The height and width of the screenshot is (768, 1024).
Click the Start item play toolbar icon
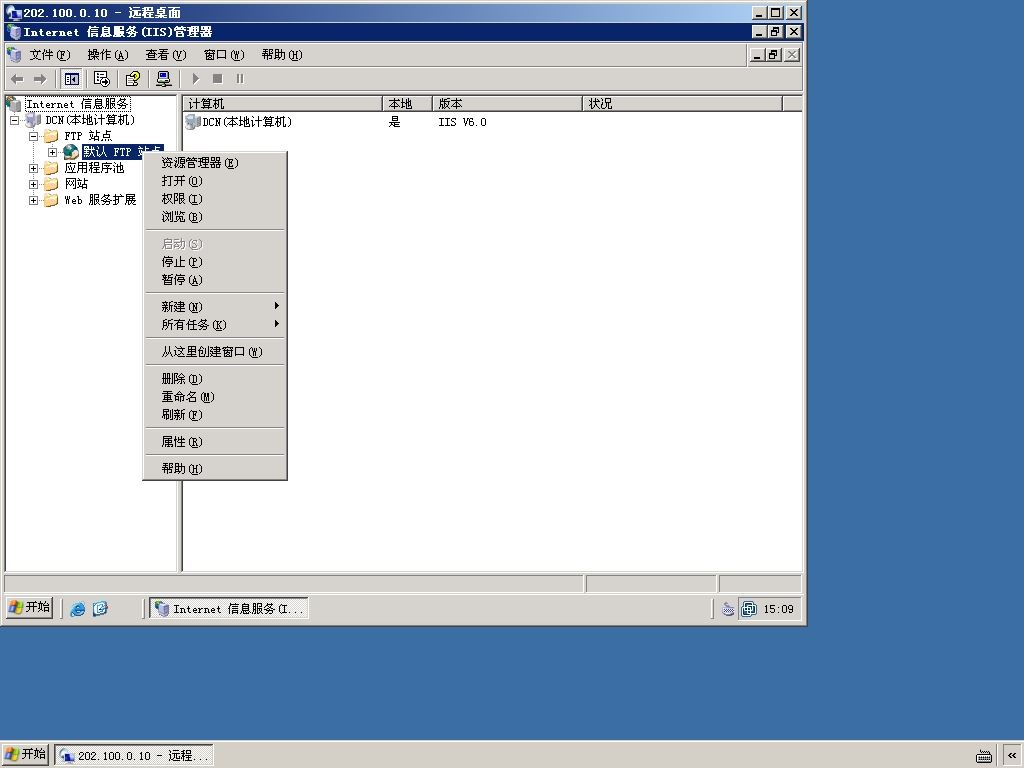coord(195,79)
